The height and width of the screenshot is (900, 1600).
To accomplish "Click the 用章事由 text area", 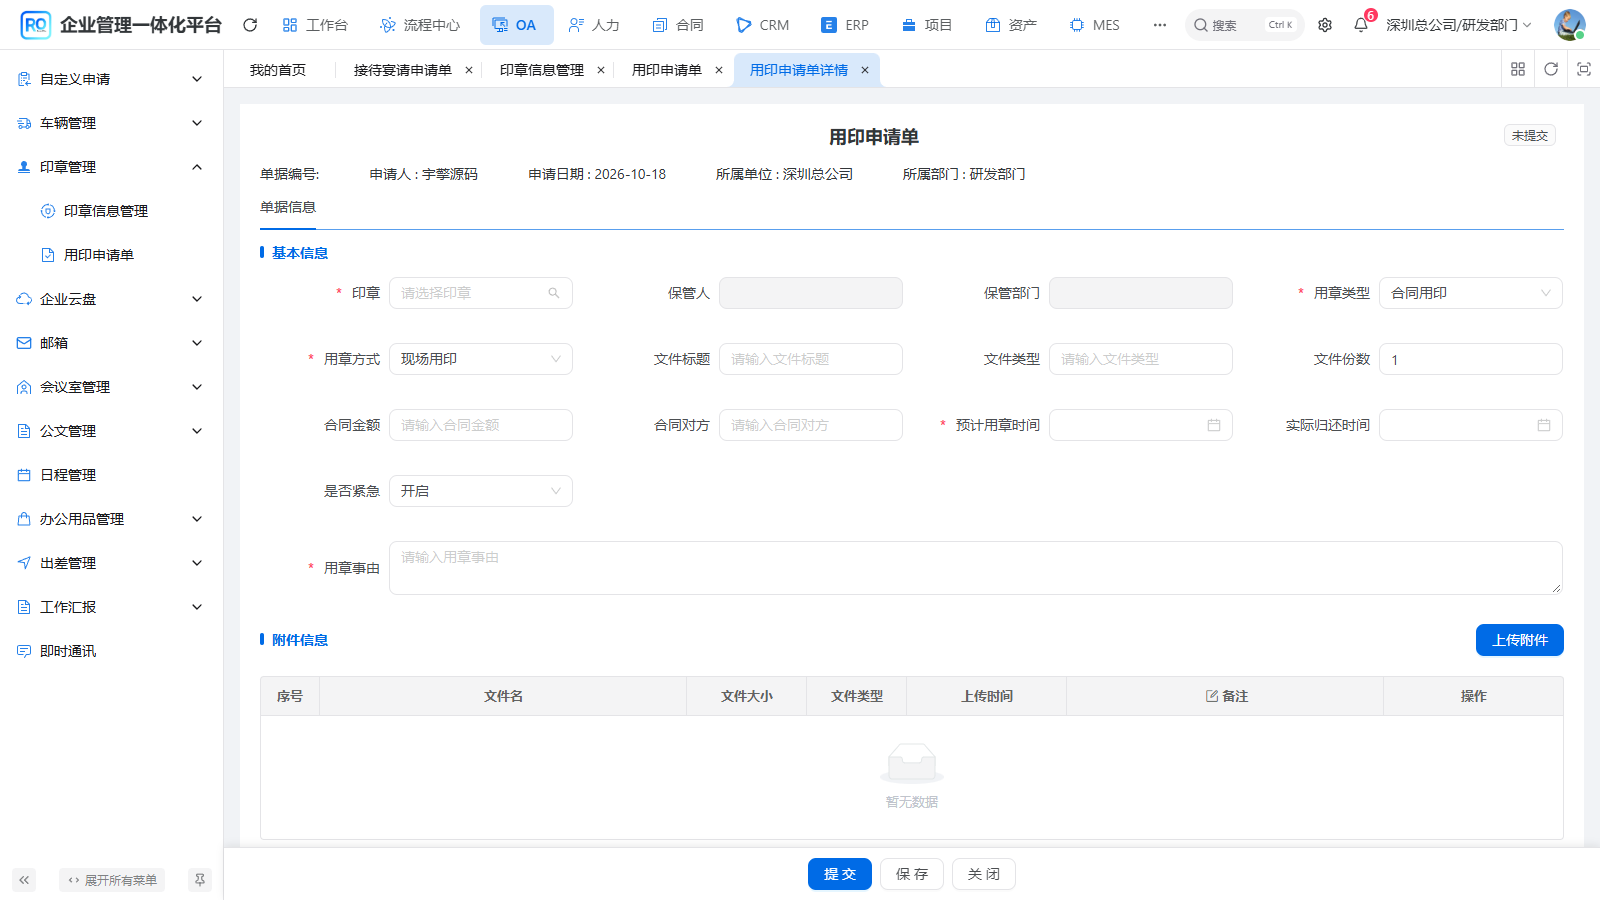I will click(976, 568).
